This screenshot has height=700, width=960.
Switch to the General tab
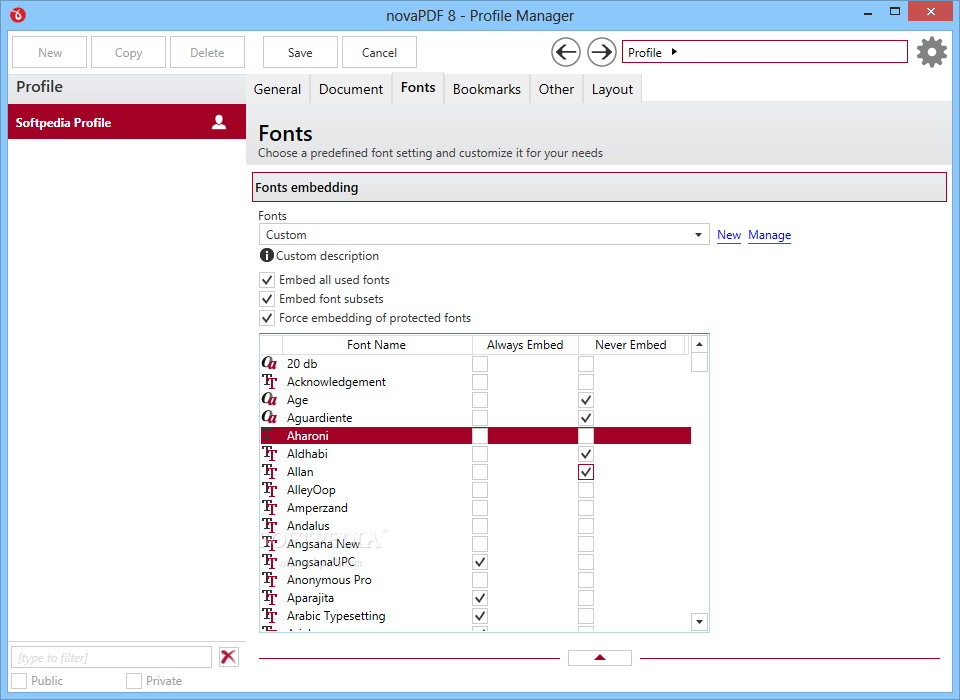point(277,89)
